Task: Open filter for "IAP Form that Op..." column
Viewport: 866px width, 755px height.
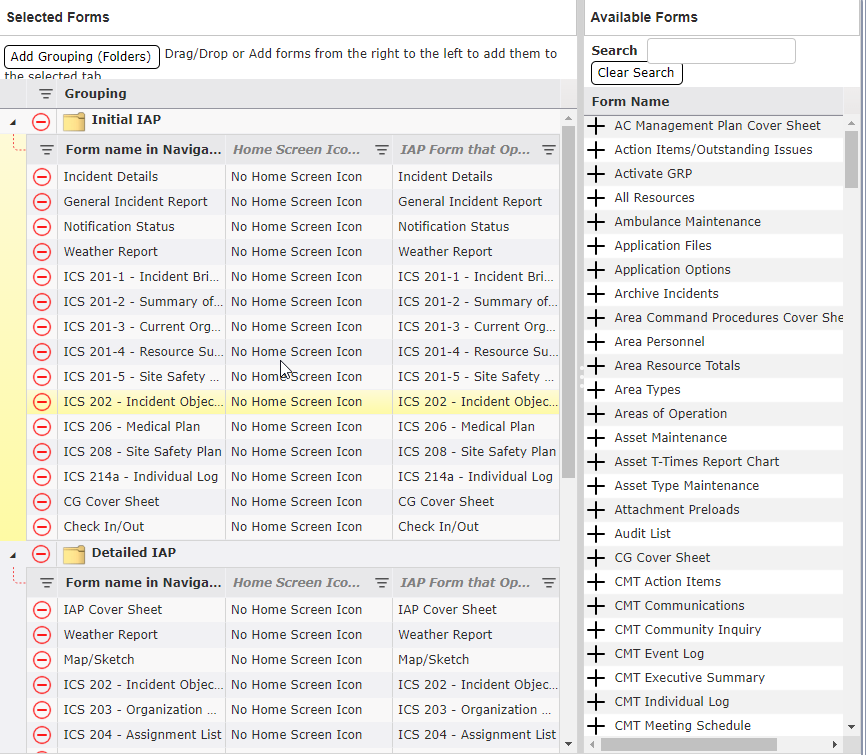Action: click(548, 148)
